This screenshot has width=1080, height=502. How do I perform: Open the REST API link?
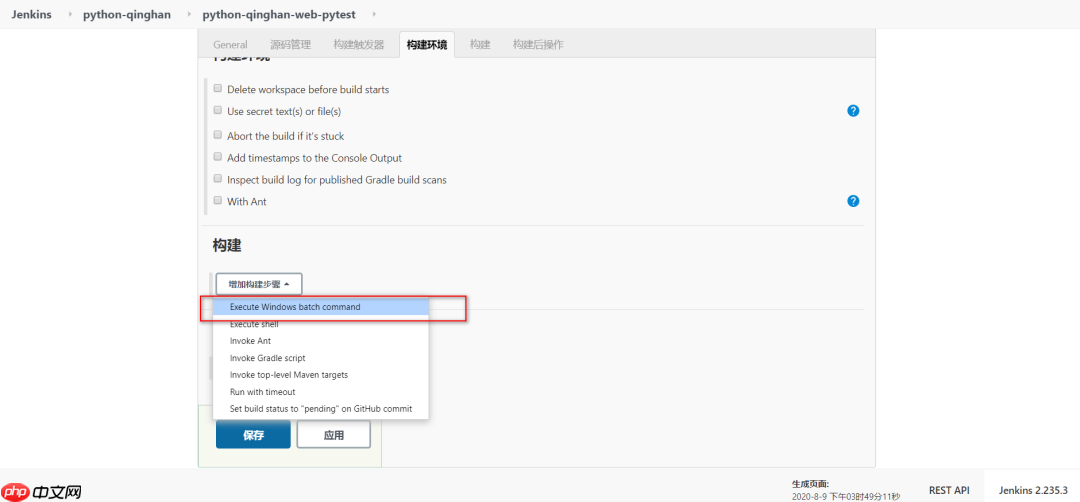pyautogui.click(x=948, y=490)
